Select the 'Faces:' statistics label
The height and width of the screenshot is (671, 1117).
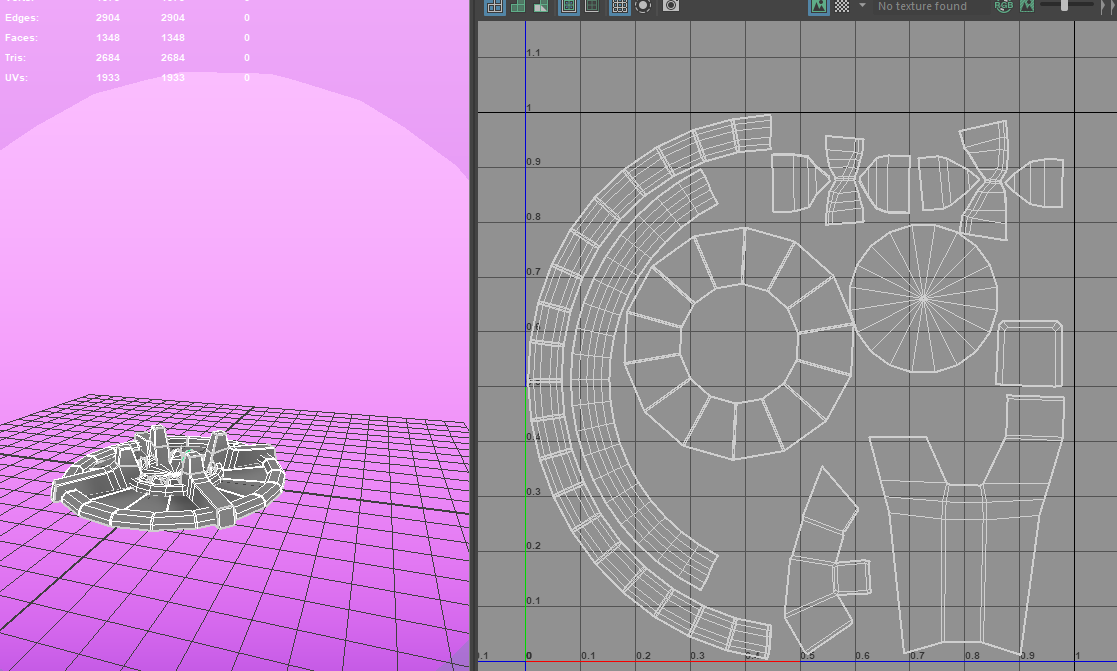click(x=21, y=37)
